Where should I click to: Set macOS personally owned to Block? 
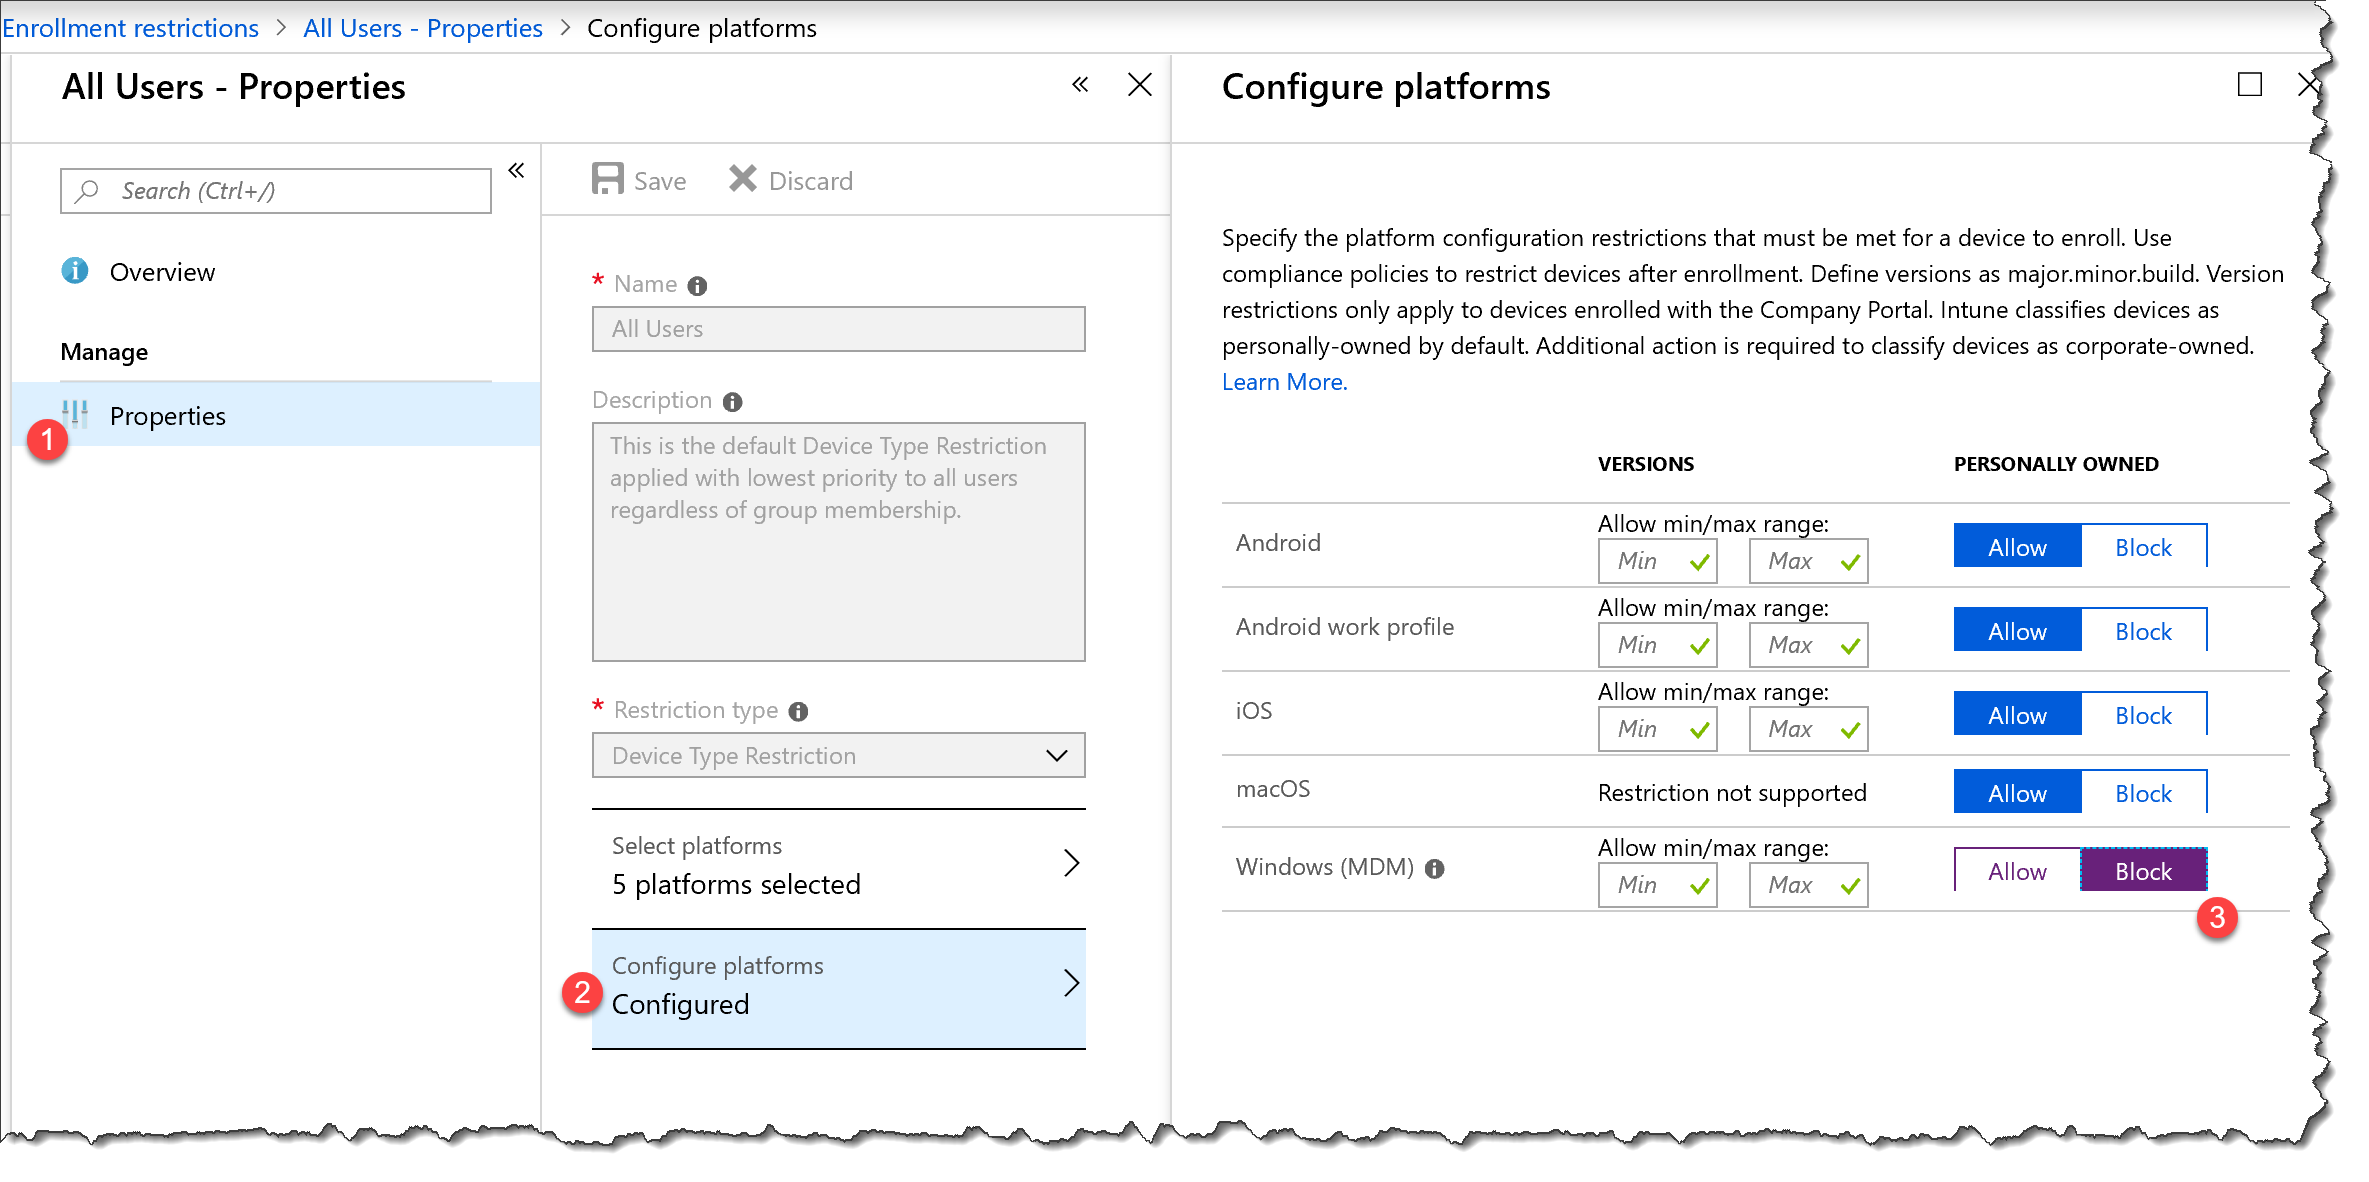(x=2143, y=793)
